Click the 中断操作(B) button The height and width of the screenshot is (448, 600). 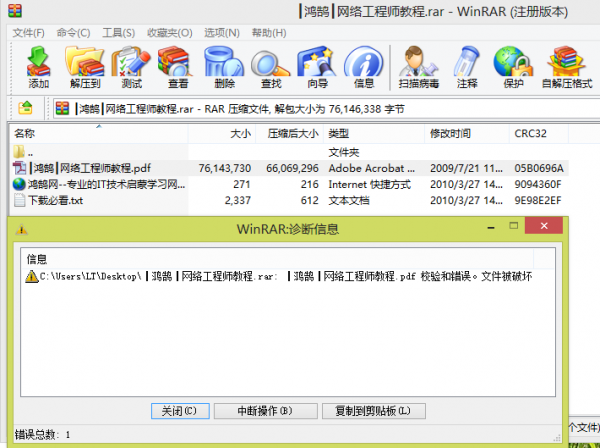[x=266, y=411]
